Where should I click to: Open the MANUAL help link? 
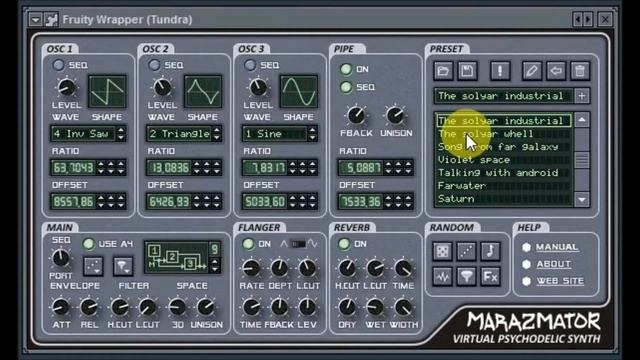coord(557,247)
